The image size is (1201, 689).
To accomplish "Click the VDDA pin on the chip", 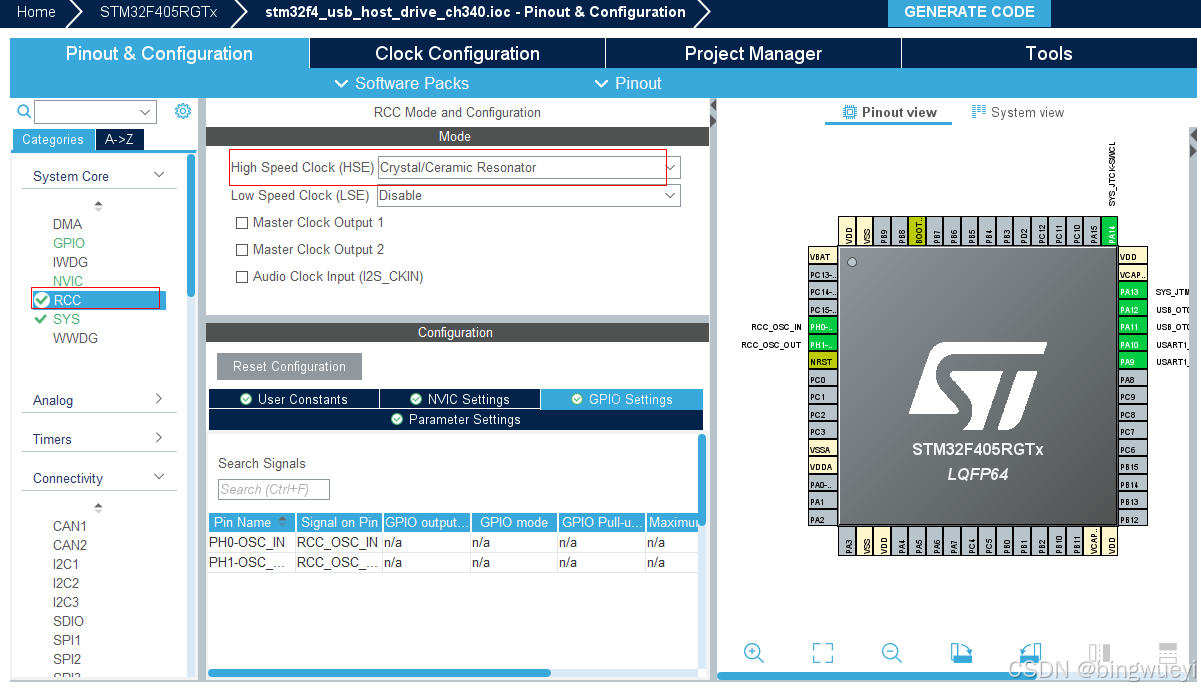I will coord(822,467).
